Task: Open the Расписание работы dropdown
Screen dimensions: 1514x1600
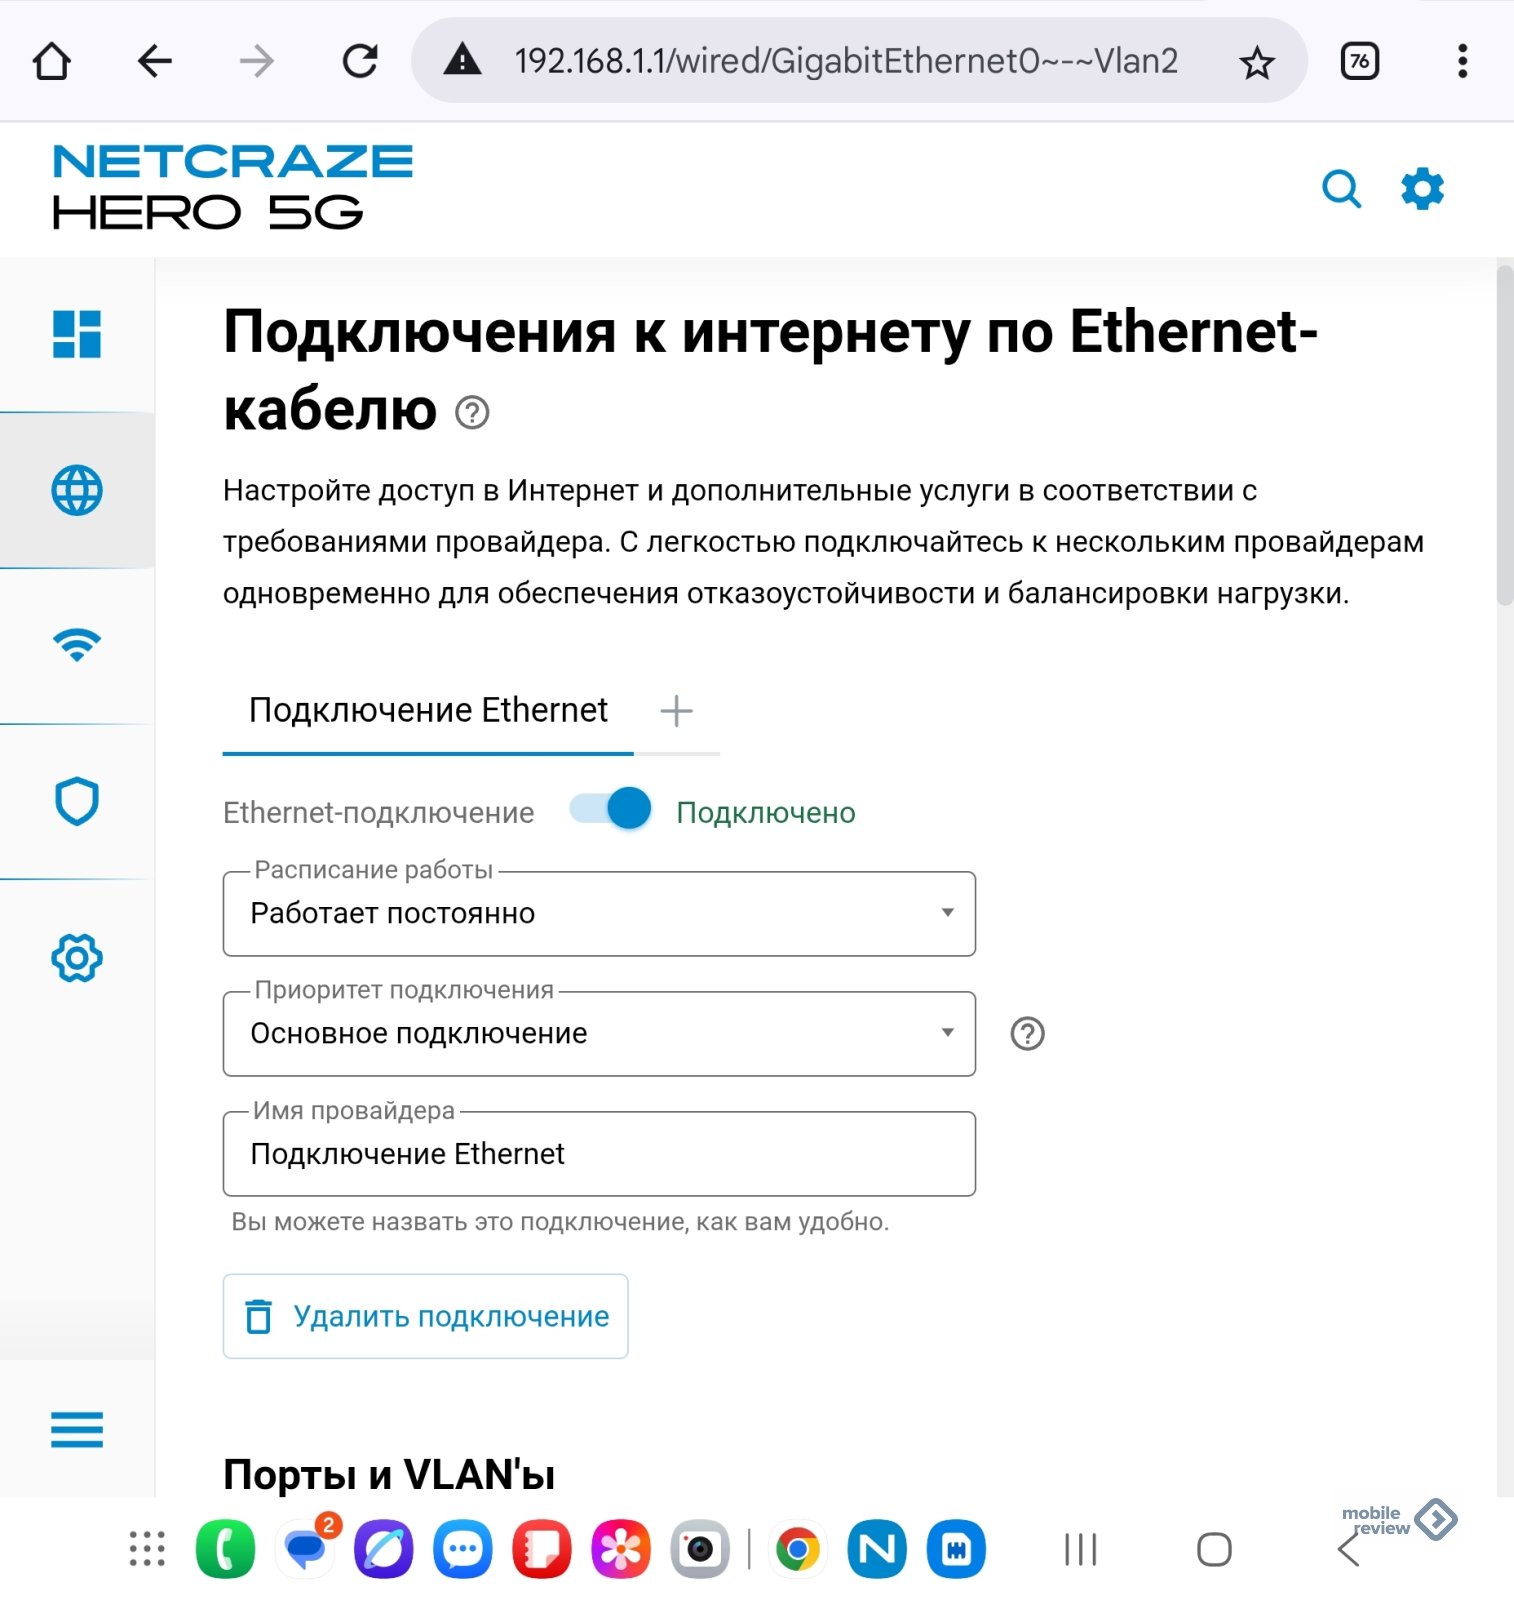Action: (x=598, y=913)
